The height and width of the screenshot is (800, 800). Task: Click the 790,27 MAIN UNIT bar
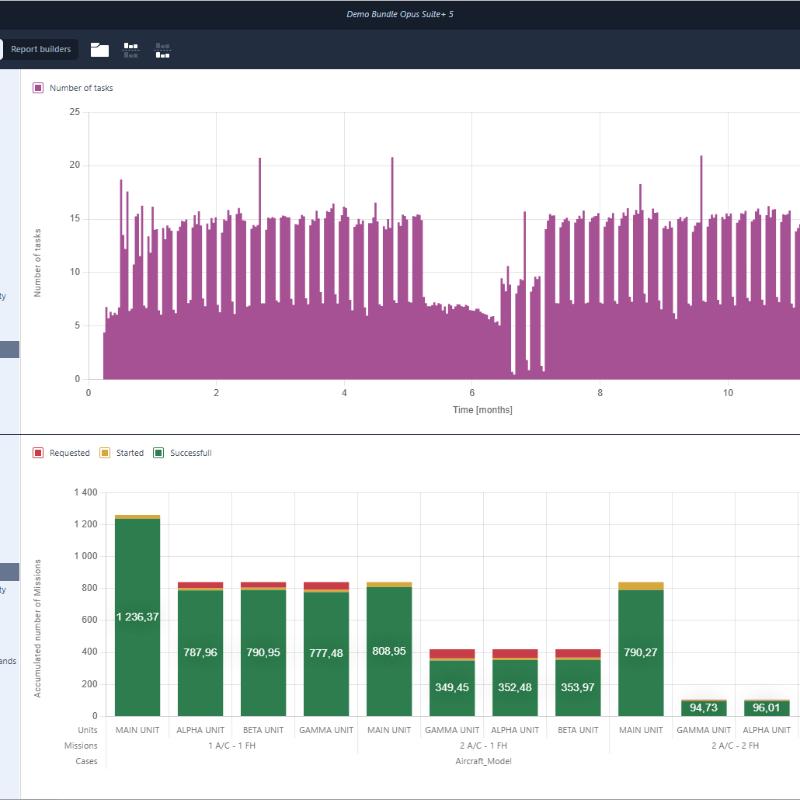641,653
